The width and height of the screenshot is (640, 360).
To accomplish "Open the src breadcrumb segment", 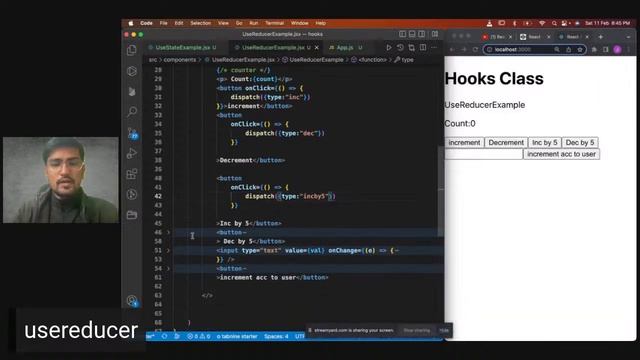I will (x=153, y=60).
